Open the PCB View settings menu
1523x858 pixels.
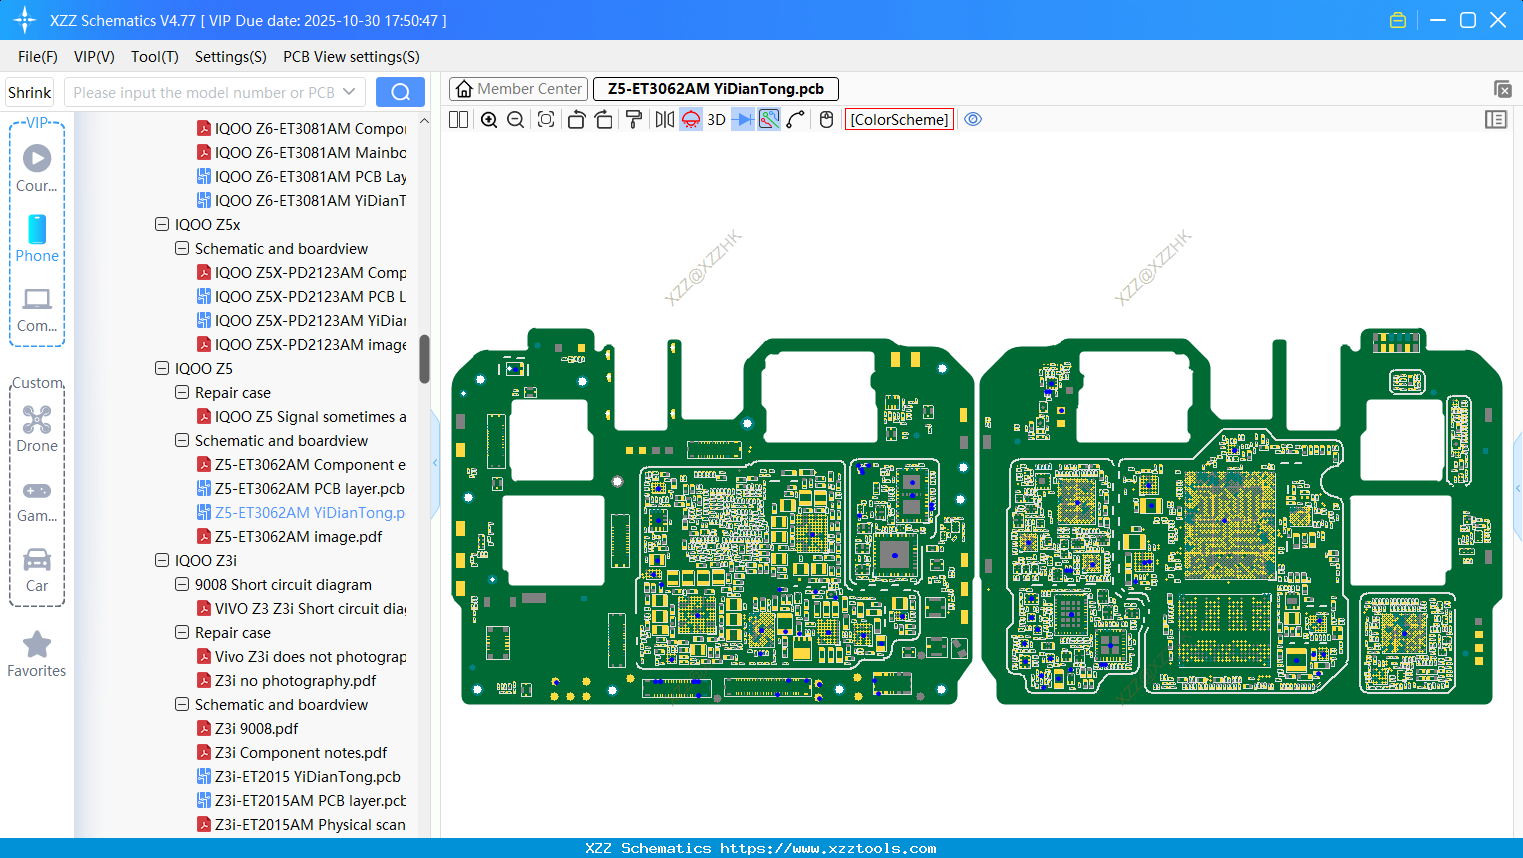tap(351, 57)
